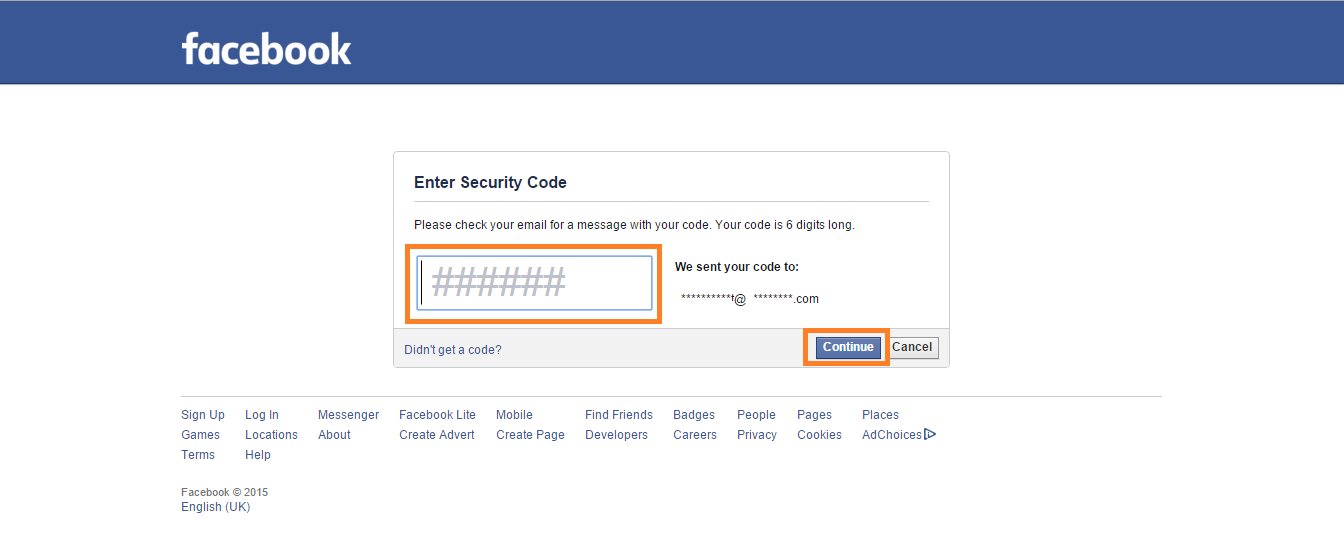Open the Cookies link
1344x557 pixels.
[x=819, y=435]
